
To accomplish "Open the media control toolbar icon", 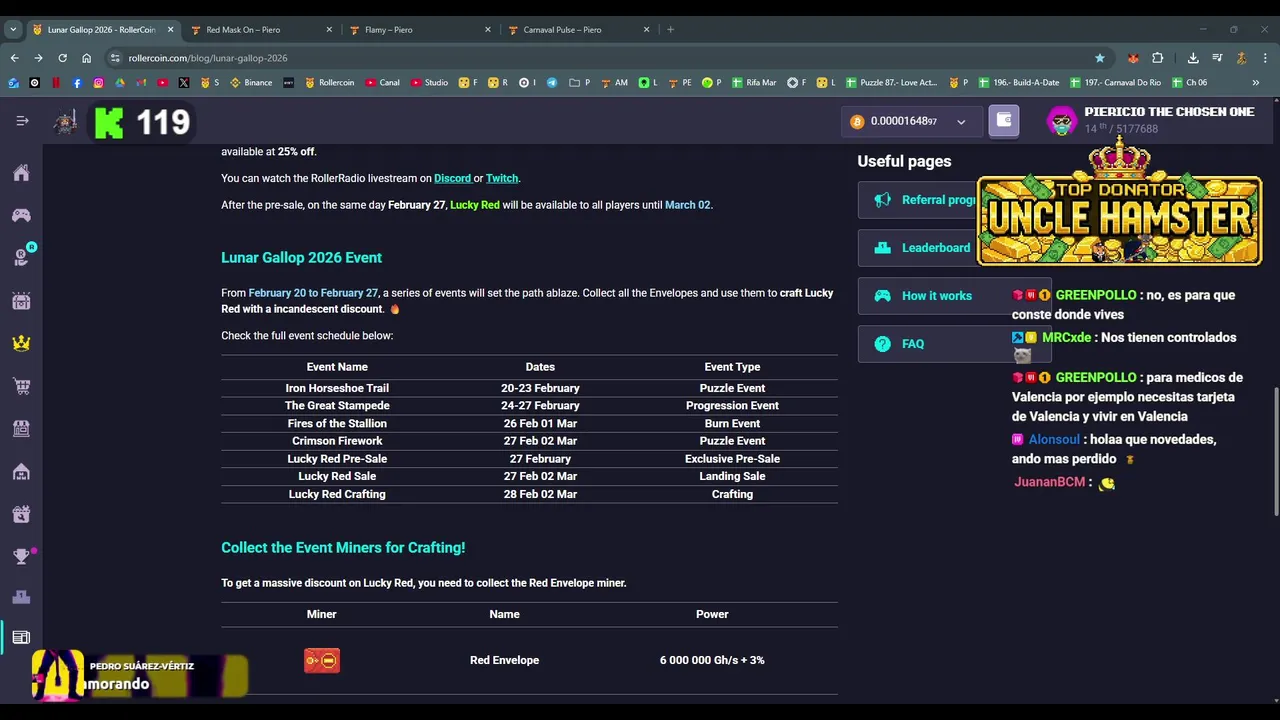I will (1217, 58).
